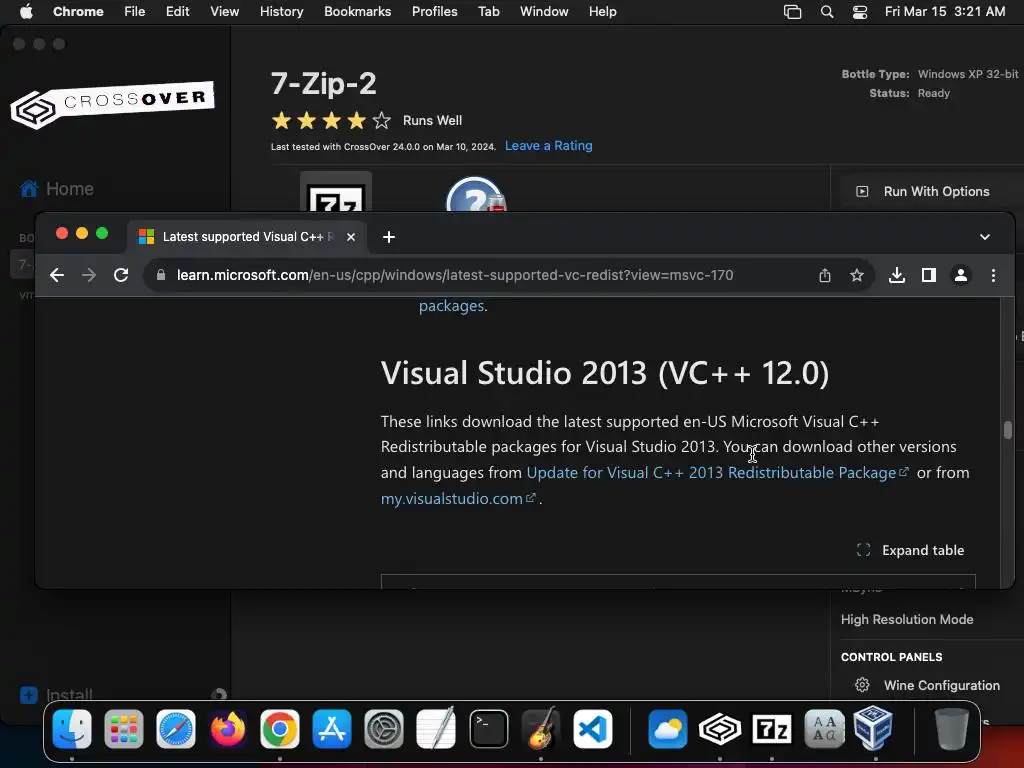
Task: Open GarageBand from Dock
Action: coord(541,729)
